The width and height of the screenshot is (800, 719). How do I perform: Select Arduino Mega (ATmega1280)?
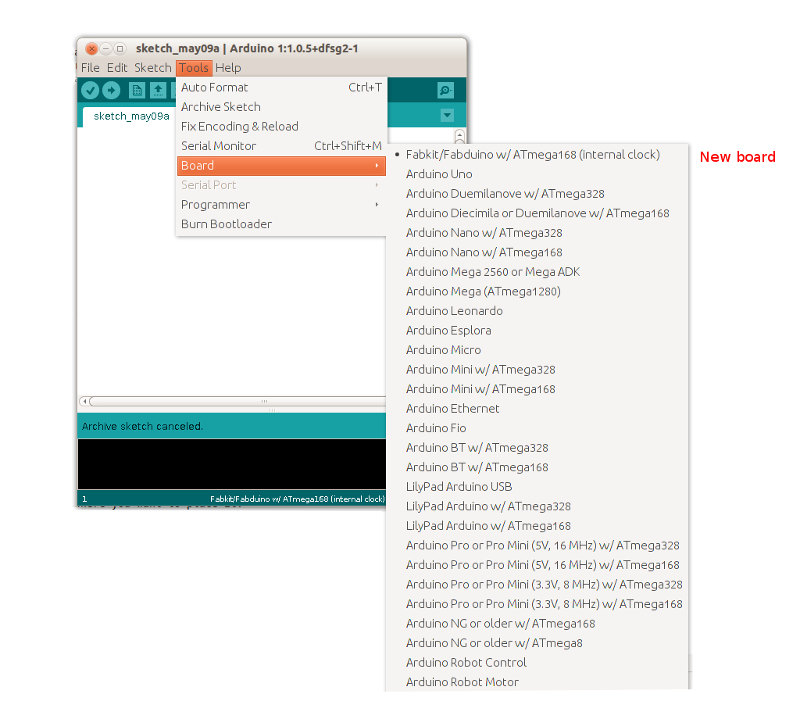[537, 291]
